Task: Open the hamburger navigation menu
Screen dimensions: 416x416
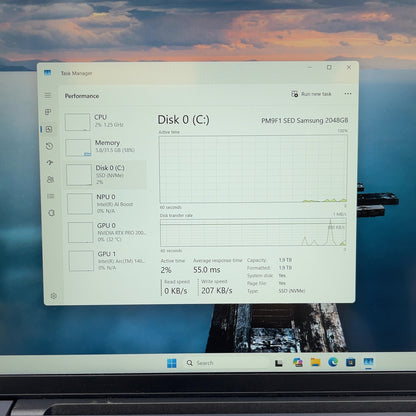Action: tap(48, 95)
